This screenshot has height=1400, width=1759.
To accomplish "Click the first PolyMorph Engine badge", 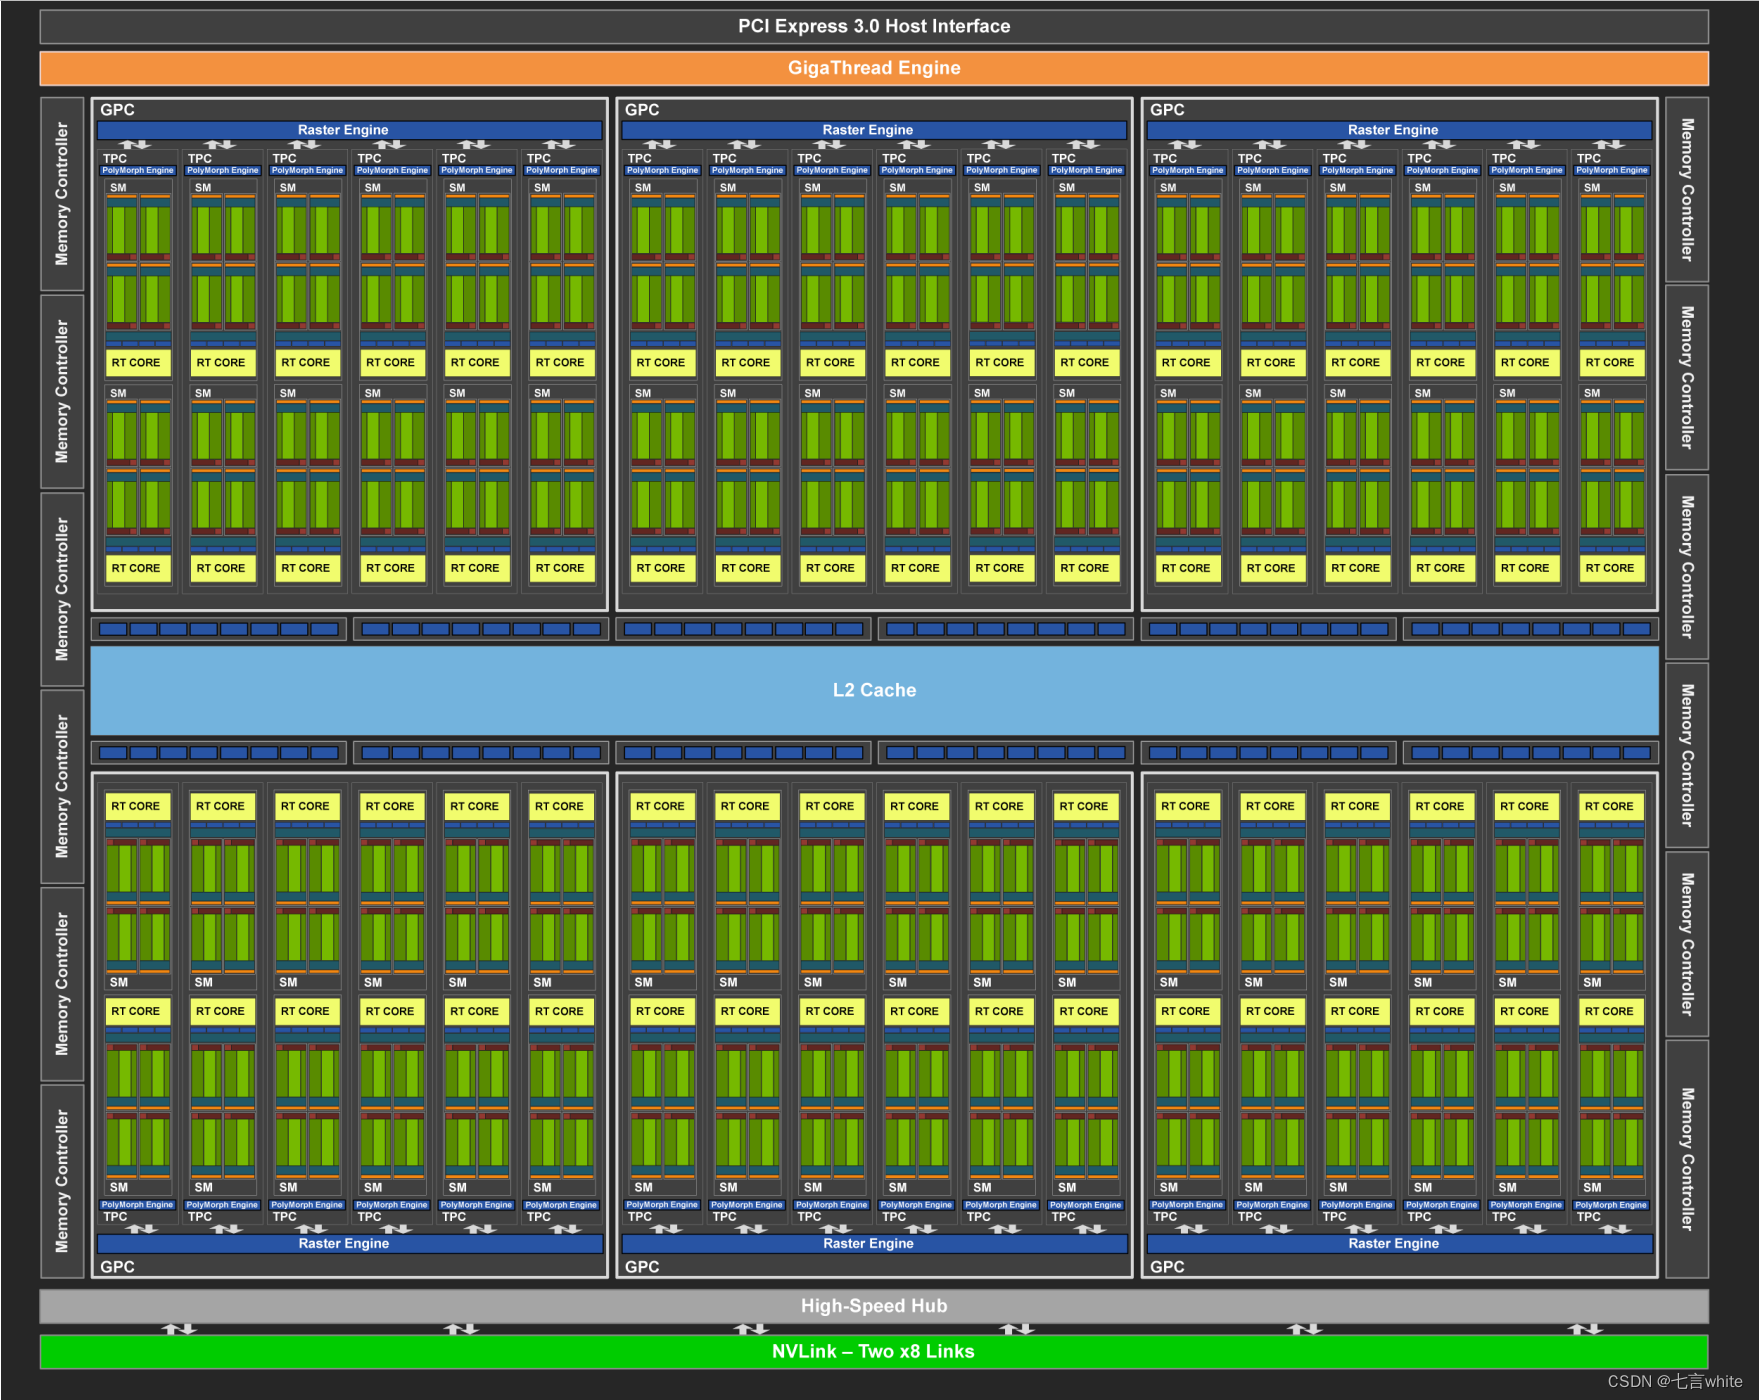I will point(136,170).
